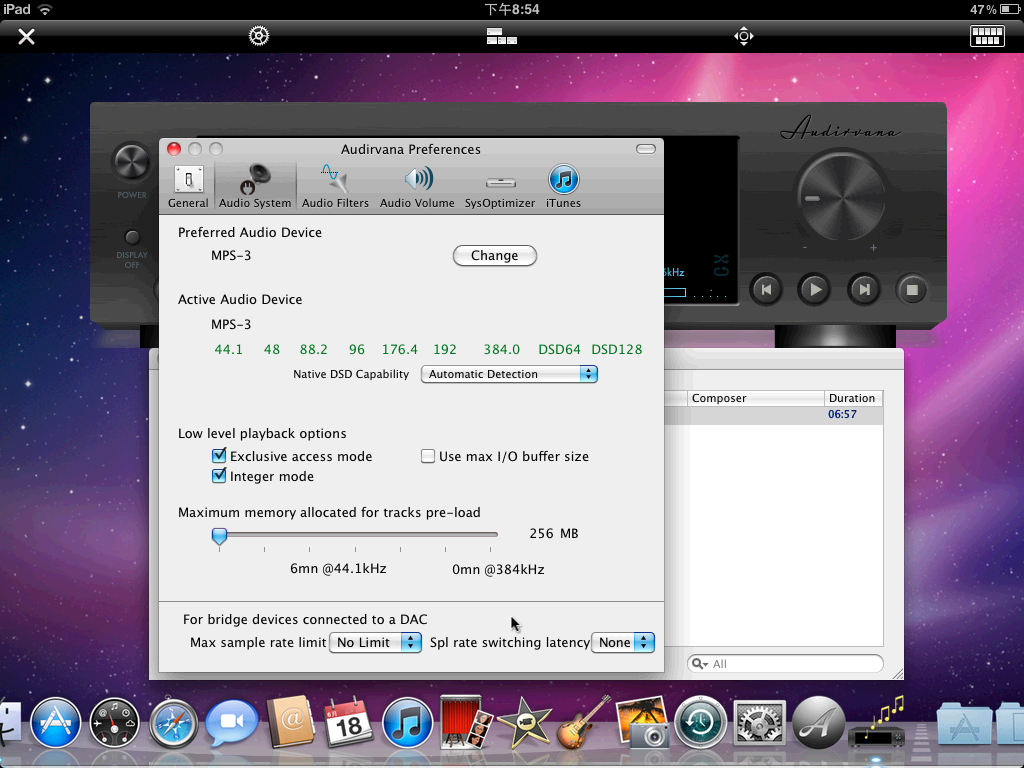Open Dashboard from the dock
Screen dimensions: 1024x768
pos(114,723)
